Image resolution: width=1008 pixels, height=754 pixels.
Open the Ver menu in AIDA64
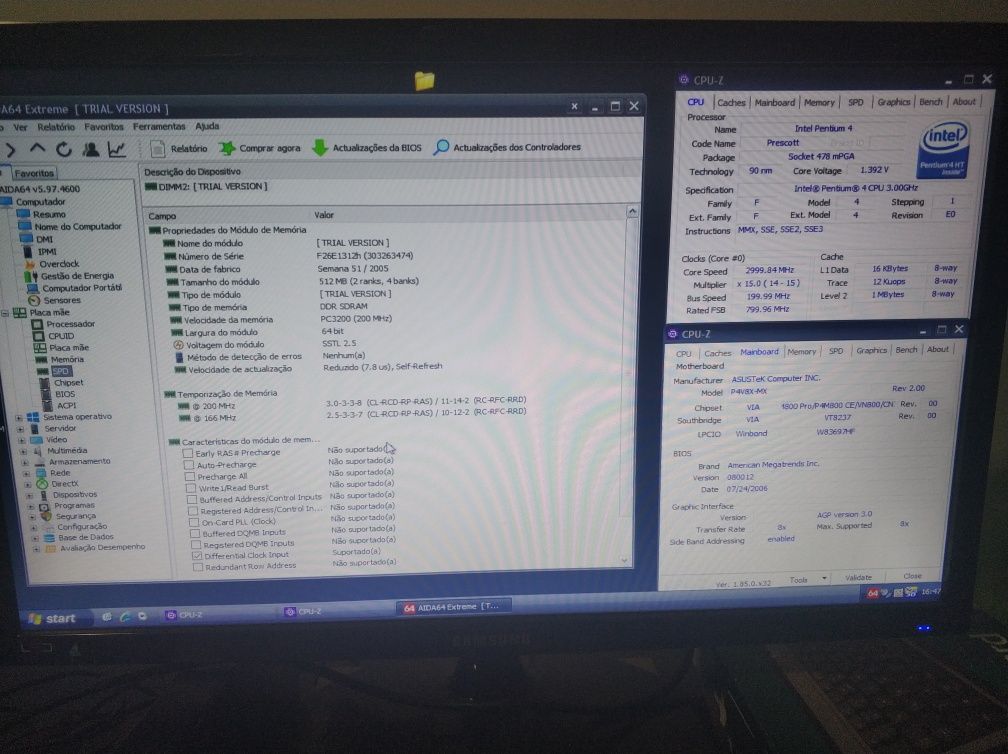click(21, 127)
